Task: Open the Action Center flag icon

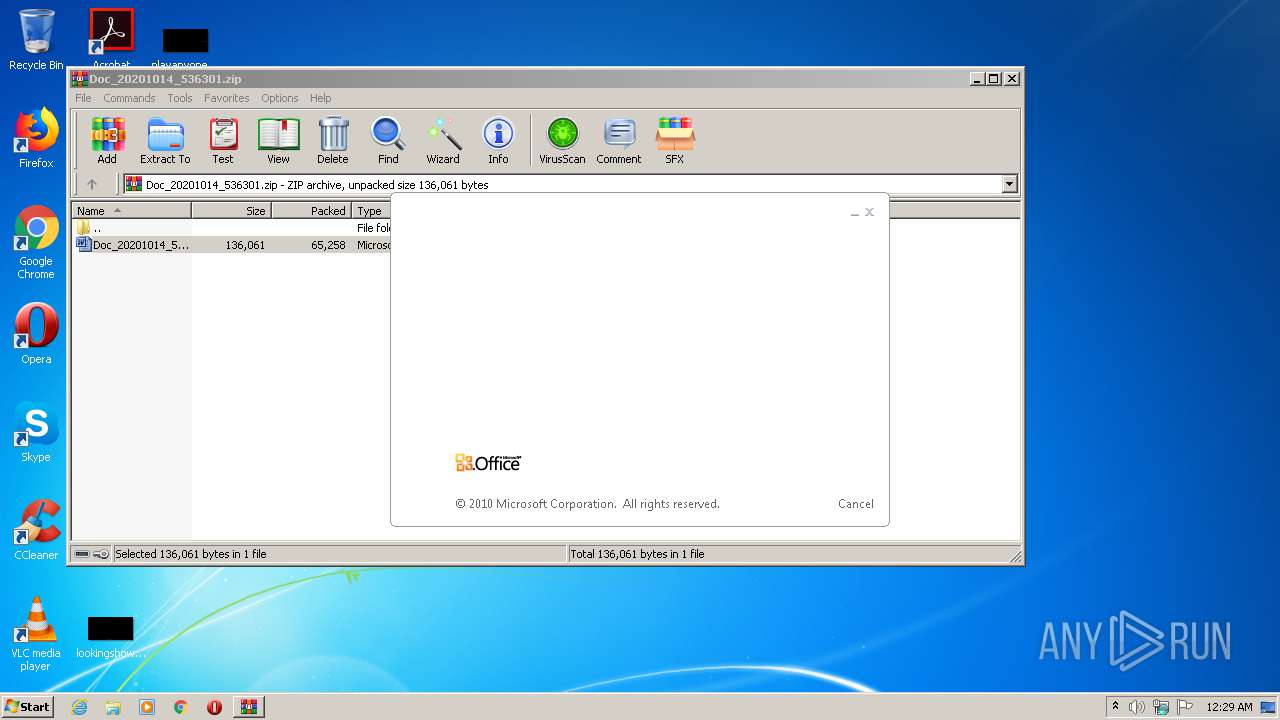Action: pyautogui.click(x=1184, y=707)
